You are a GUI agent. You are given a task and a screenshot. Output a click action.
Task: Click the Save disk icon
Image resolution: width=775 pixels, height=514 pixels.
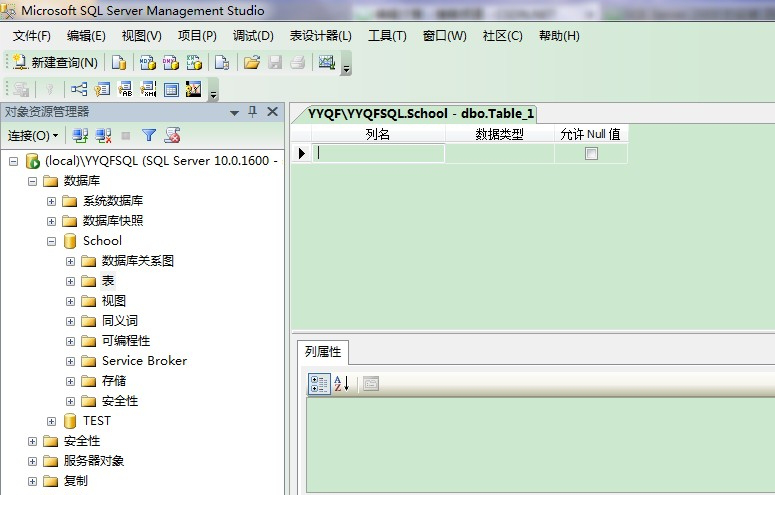click(x=275, y=62)
